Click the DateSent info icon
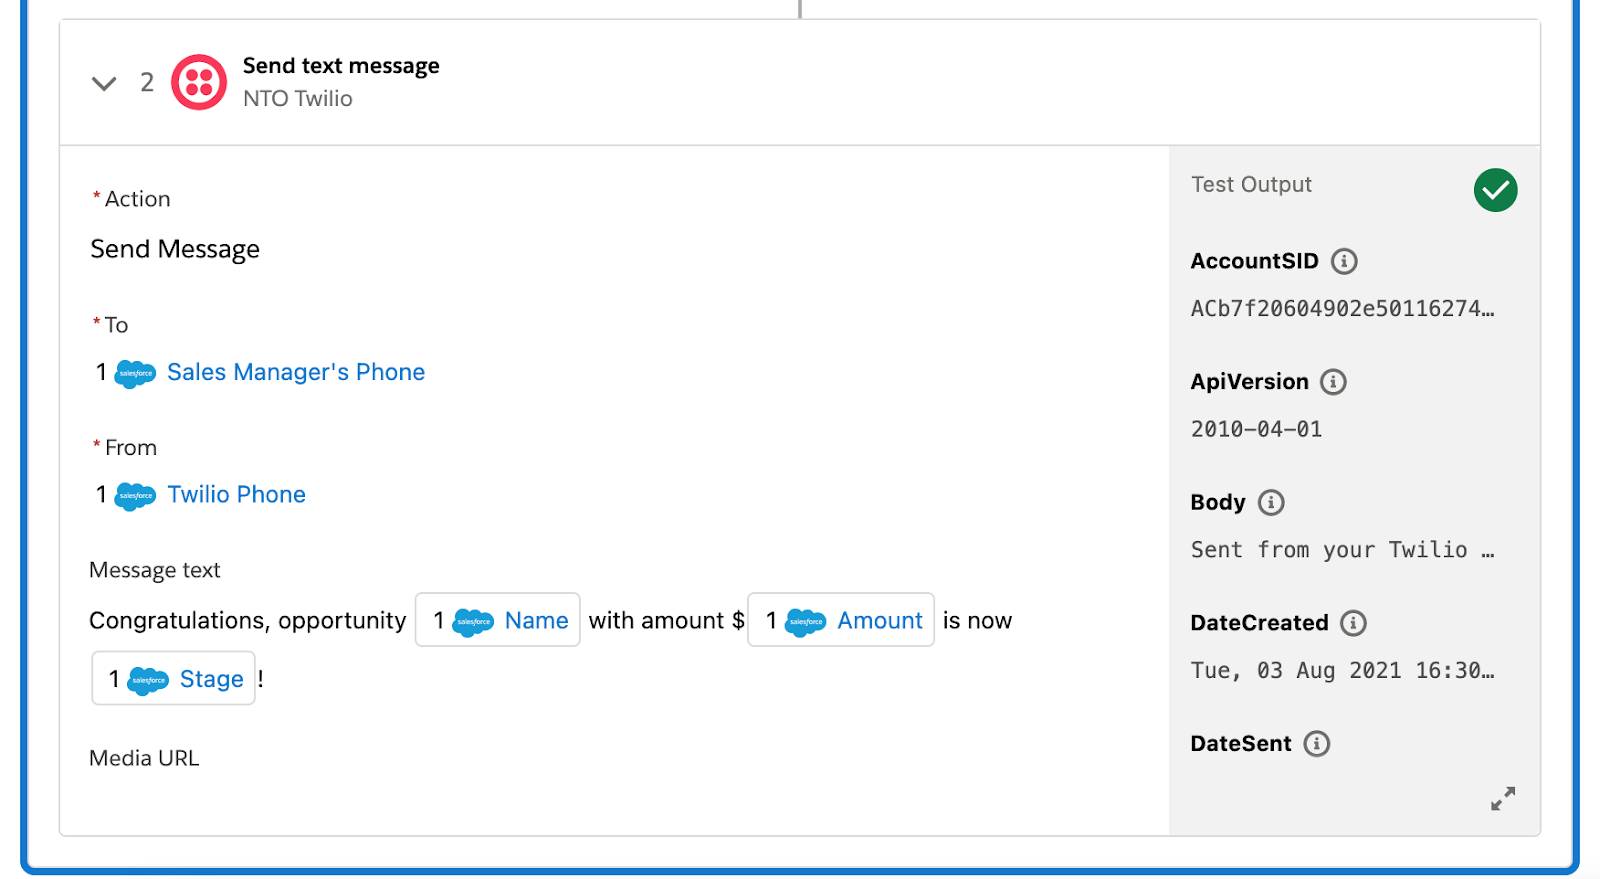The height and width of the screenshot is (879, 1600). [x=1317, y=744]
